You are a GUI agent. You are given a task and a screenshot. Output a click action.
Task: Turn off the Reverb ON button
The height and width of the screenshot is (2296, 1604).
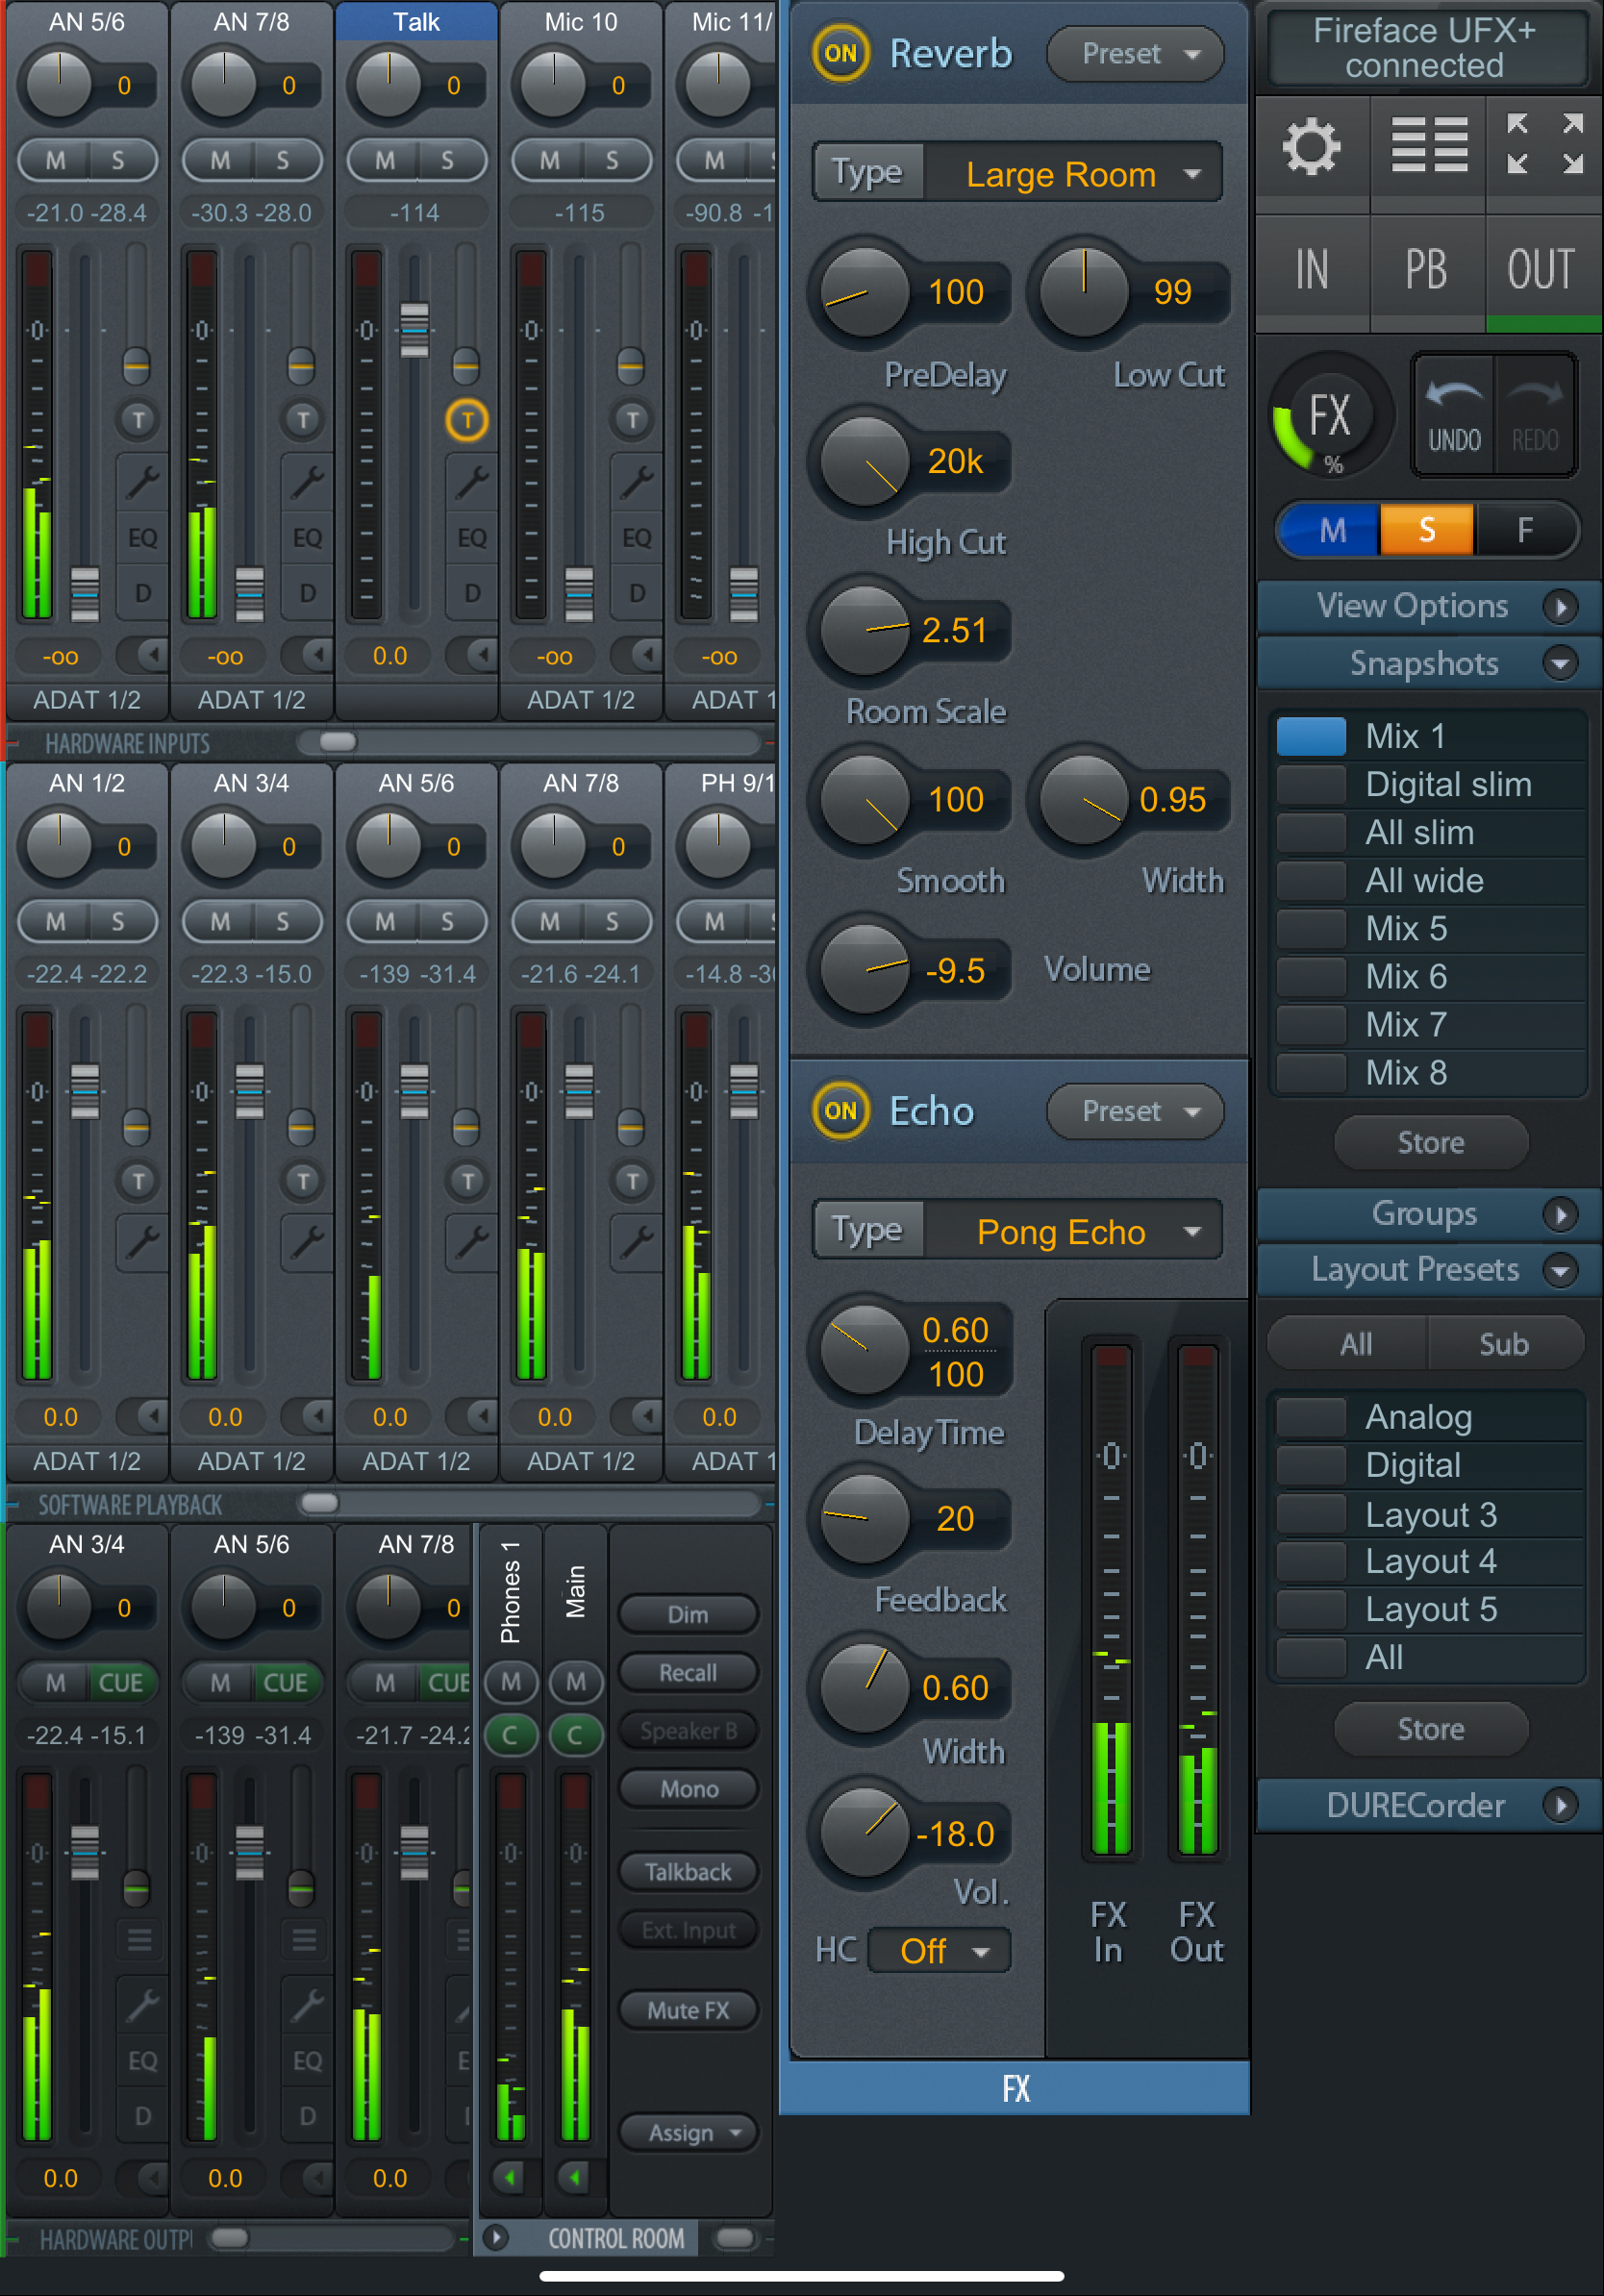click(x=840, y=53)
